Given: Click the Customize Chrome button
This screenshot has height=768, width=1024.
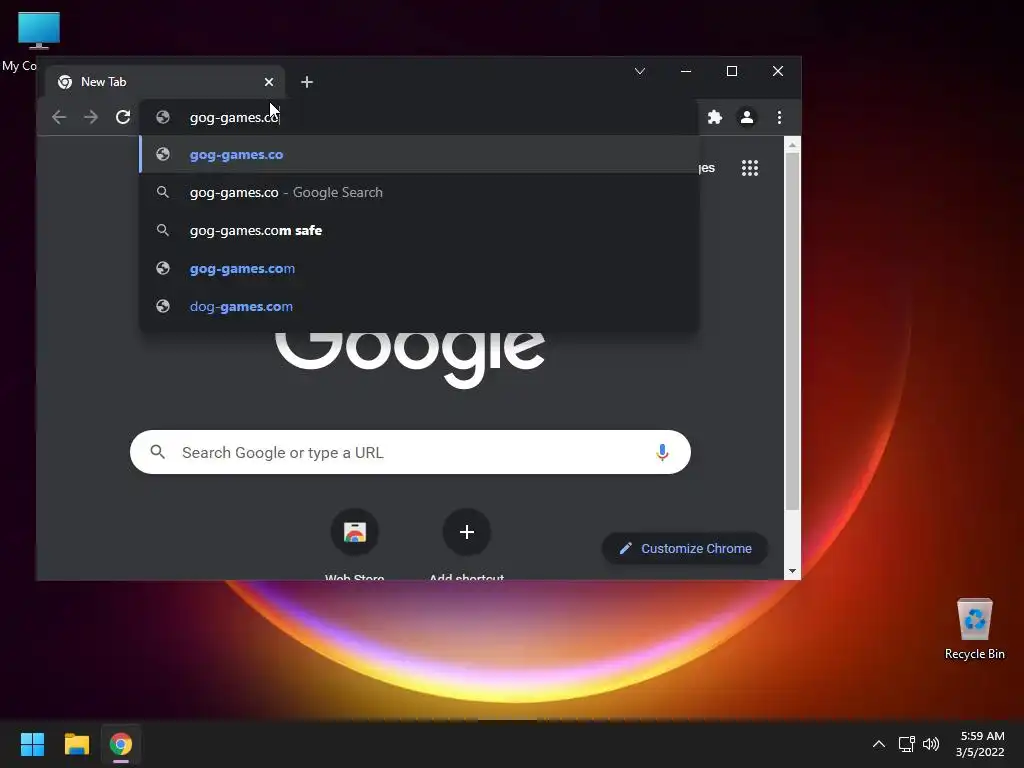Looking at the screenshot, I should click(684, 549).
